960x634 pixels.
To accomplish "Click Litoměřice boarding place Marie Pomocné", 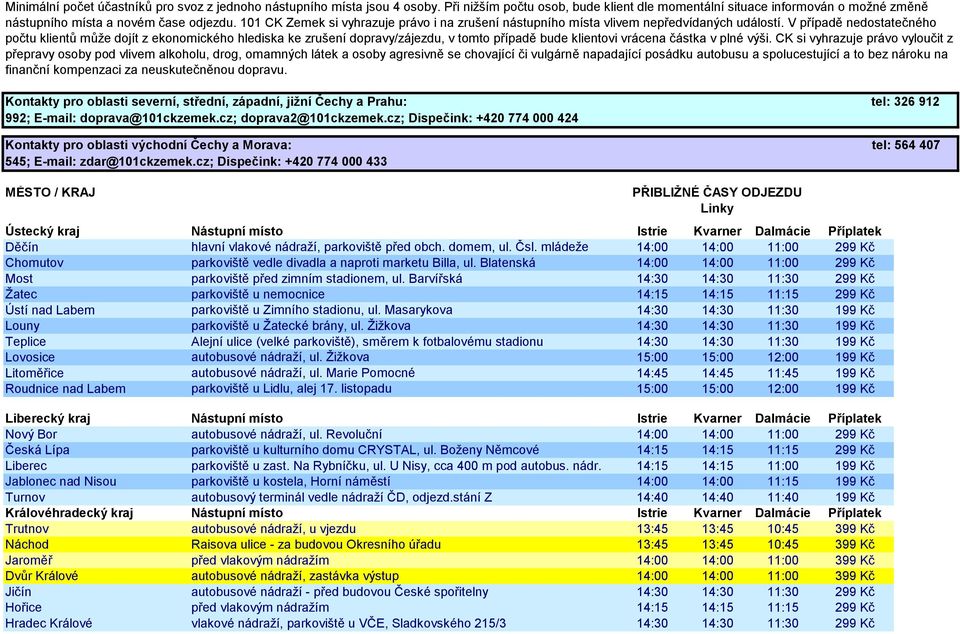I will (302, 373).
